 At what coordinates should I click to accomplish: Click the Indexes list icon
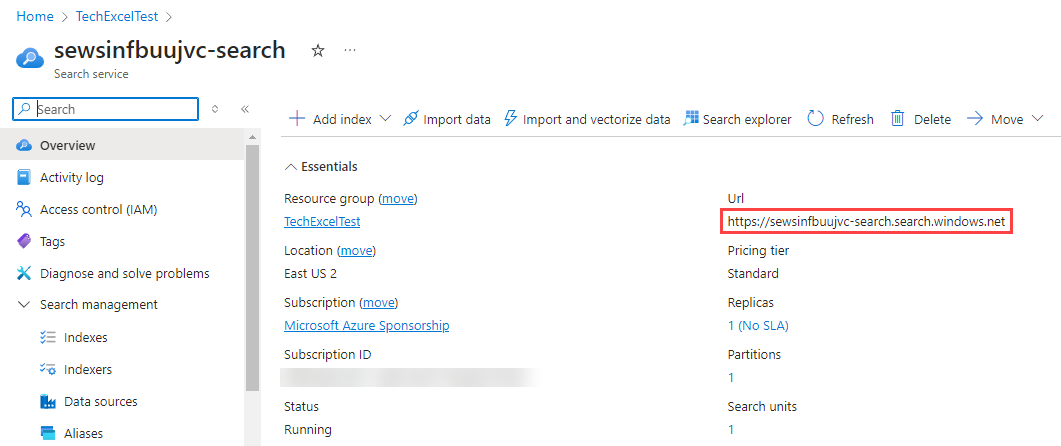click(x=47, y=337)
